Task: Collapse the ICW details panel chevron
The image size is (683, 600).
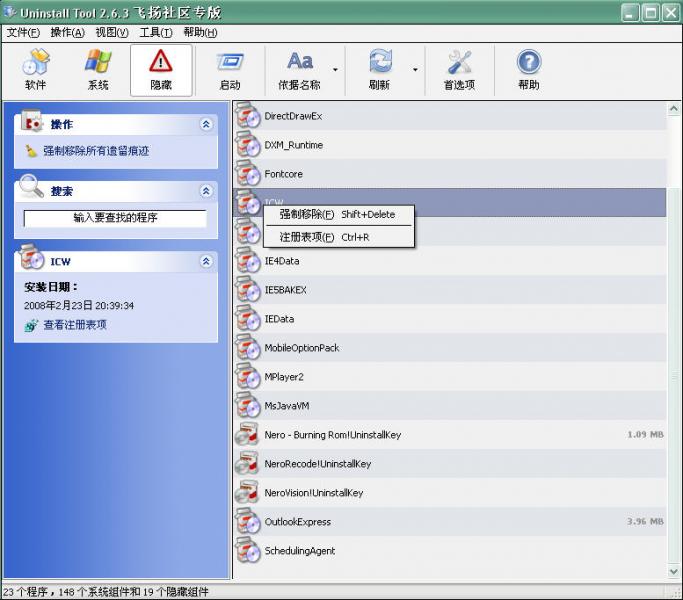Action: pos(206,261)
